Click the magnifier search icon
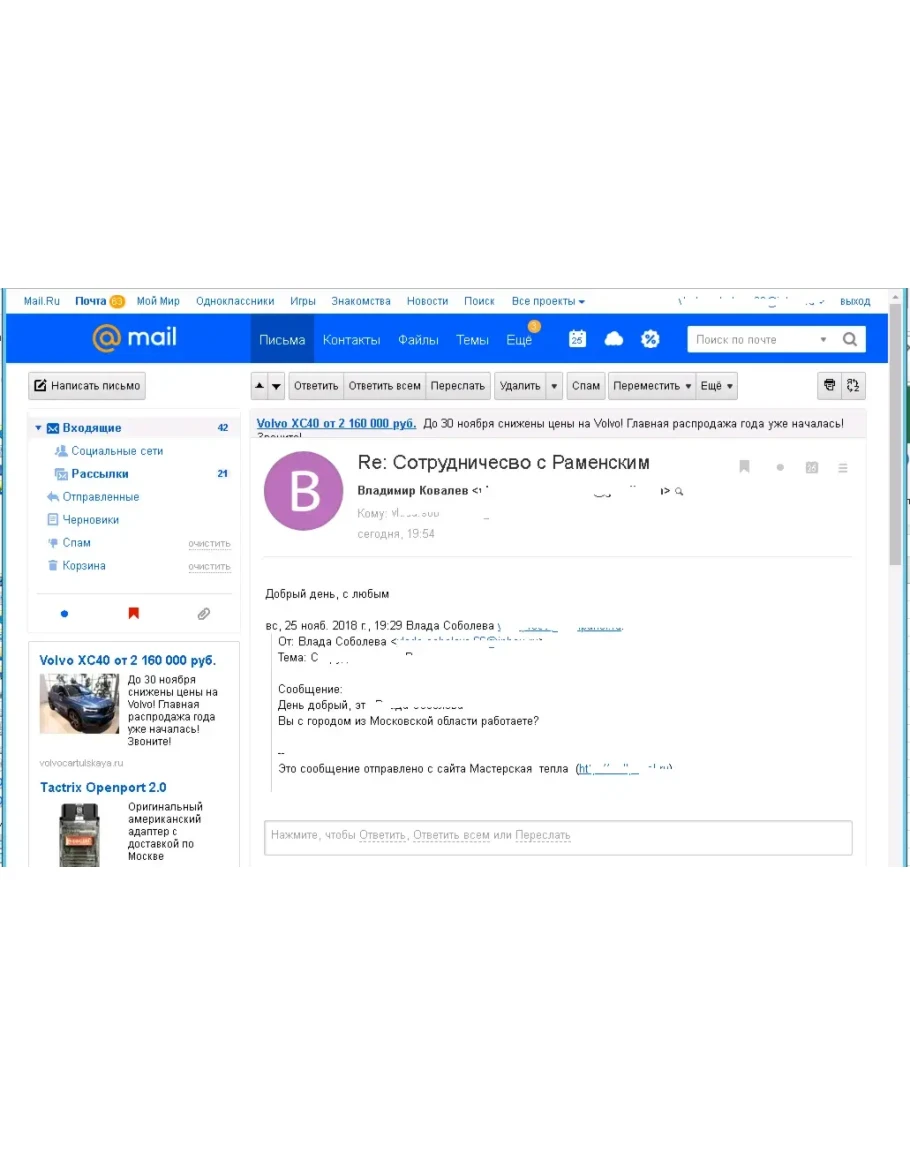Viewport: 910px width, 1155px height. coord(849,339)
